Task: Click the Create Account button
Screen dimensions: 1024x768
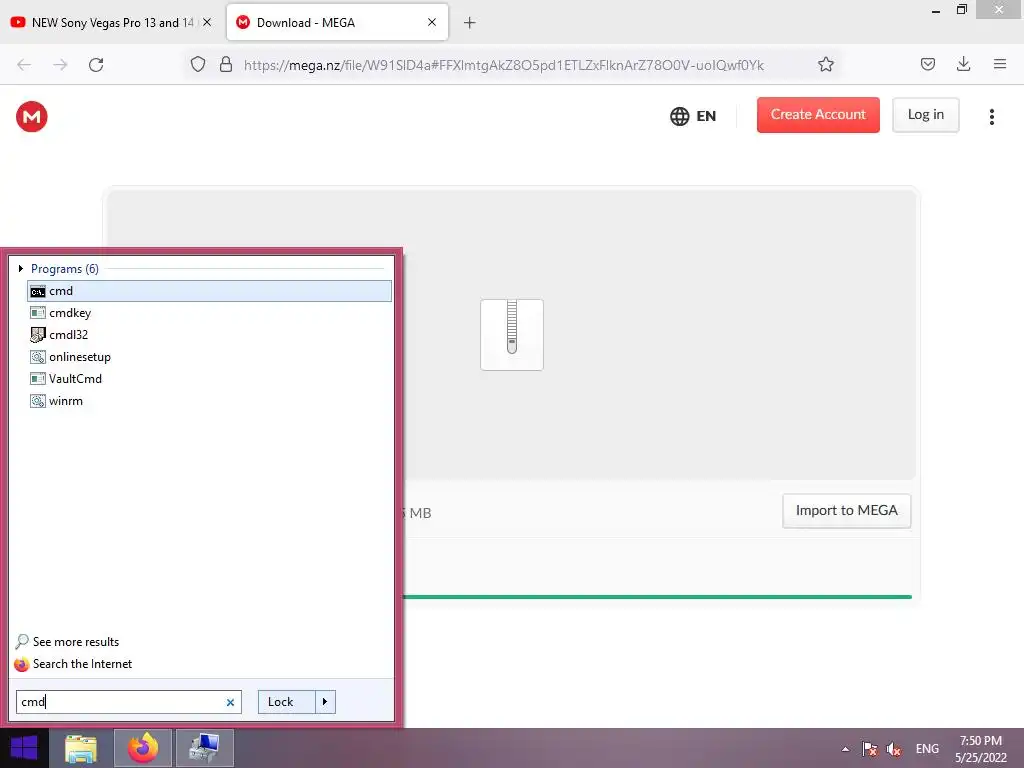Action: click(818, 115)
